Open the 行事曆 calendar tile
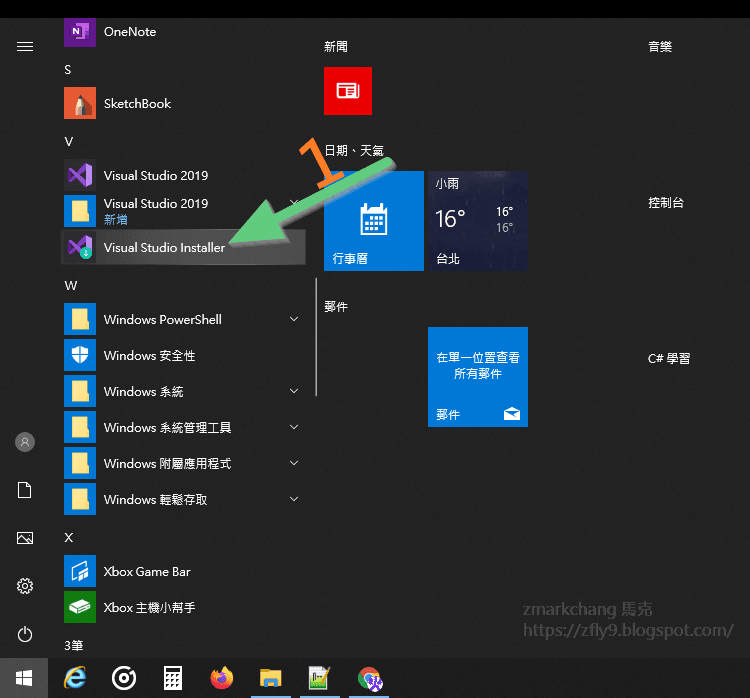The width and height of the screenshot is (750, 698). (374, 221)
